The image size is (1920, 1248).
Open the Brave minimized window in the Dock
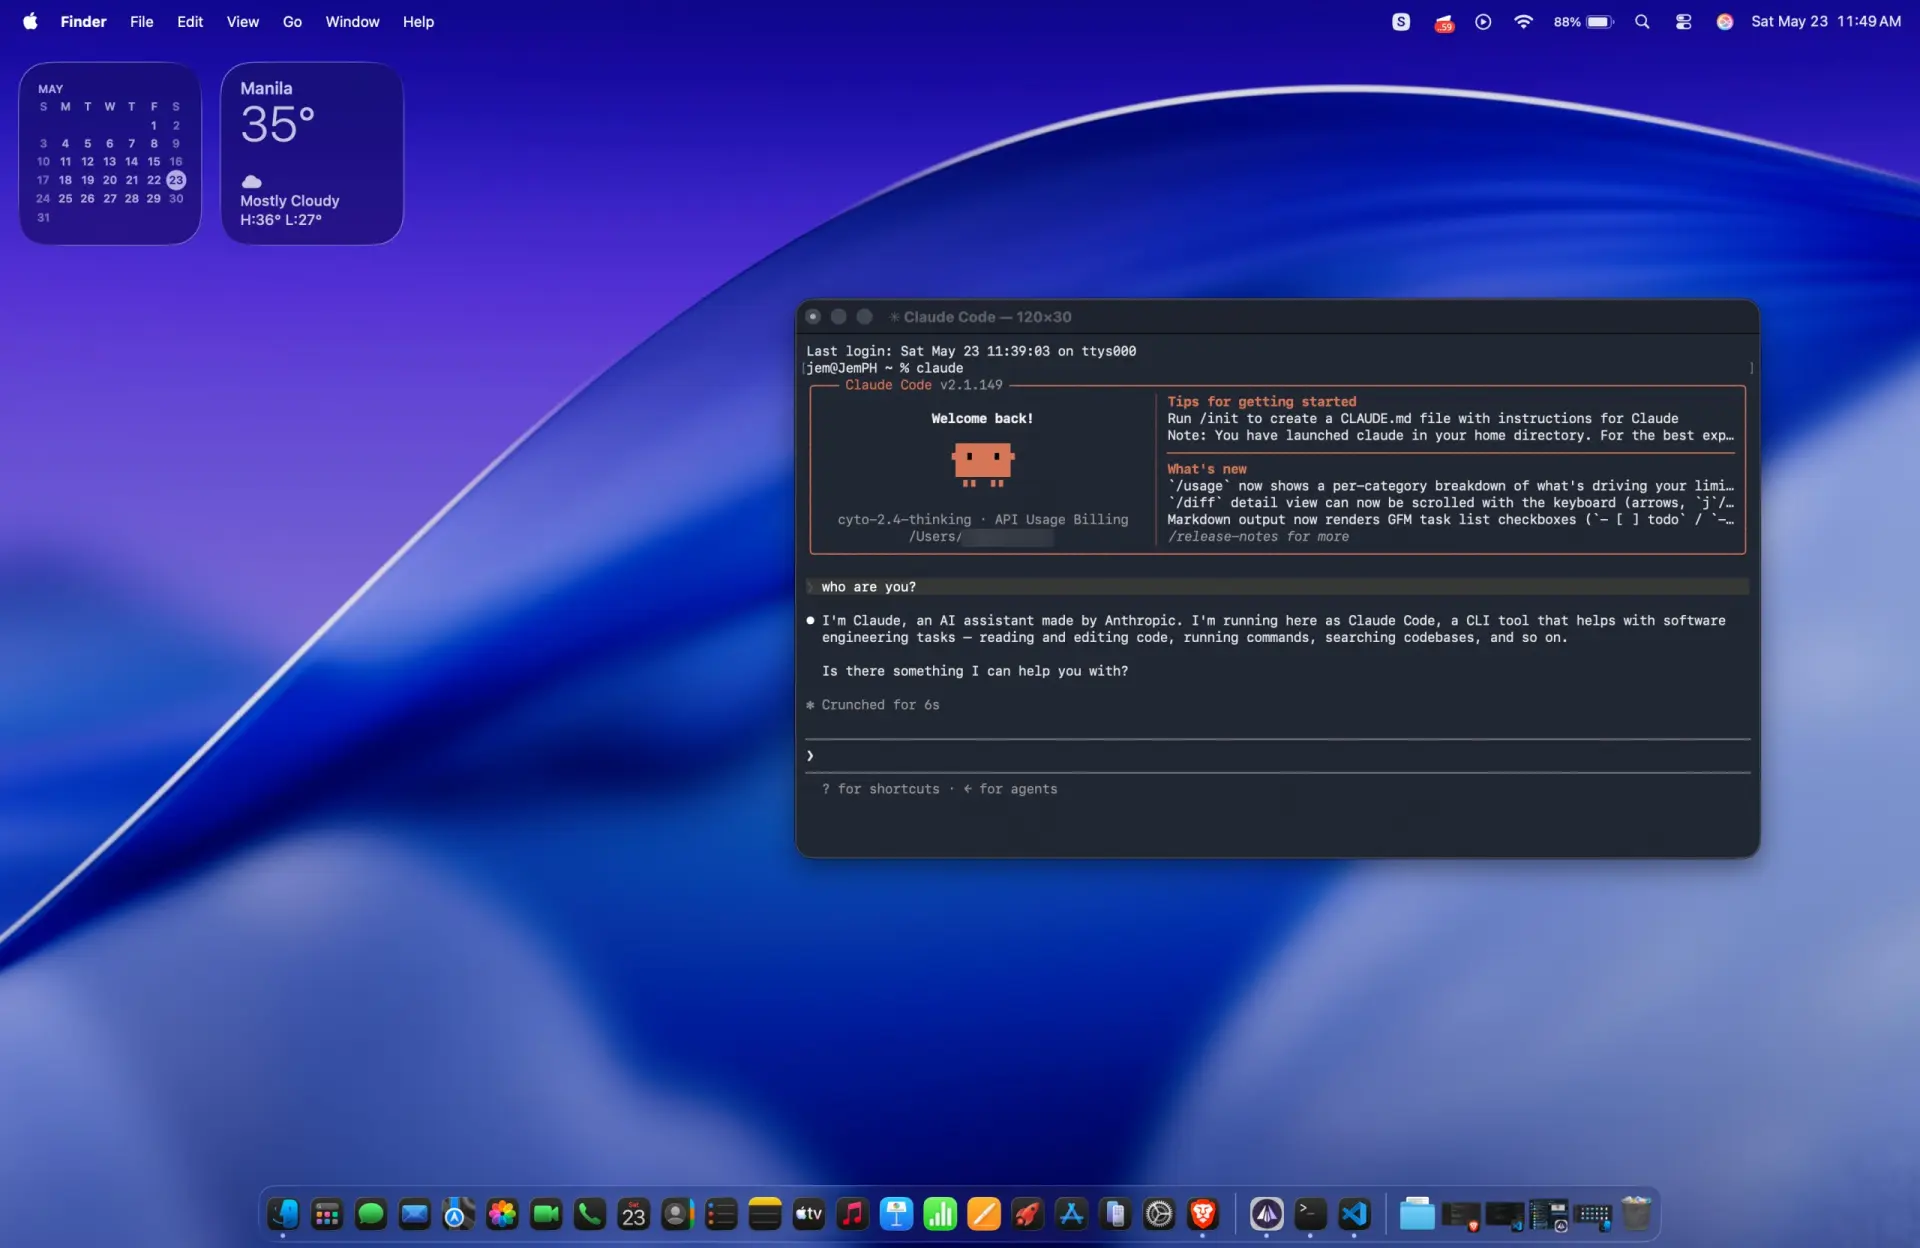[x=1461, y=1214]
